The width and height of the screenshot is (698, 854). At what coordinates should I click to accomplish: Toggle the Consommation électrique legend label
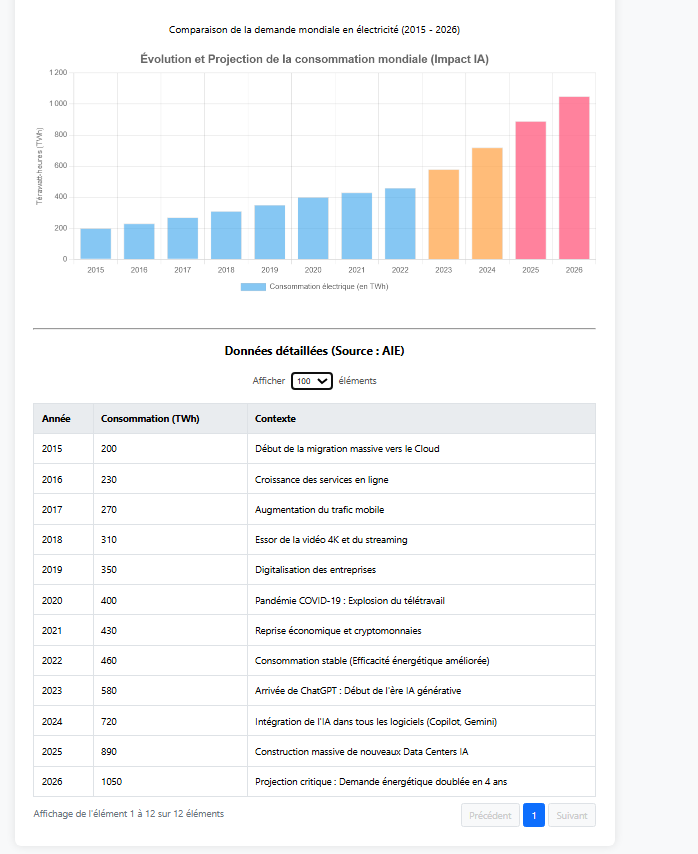point(328,287)
